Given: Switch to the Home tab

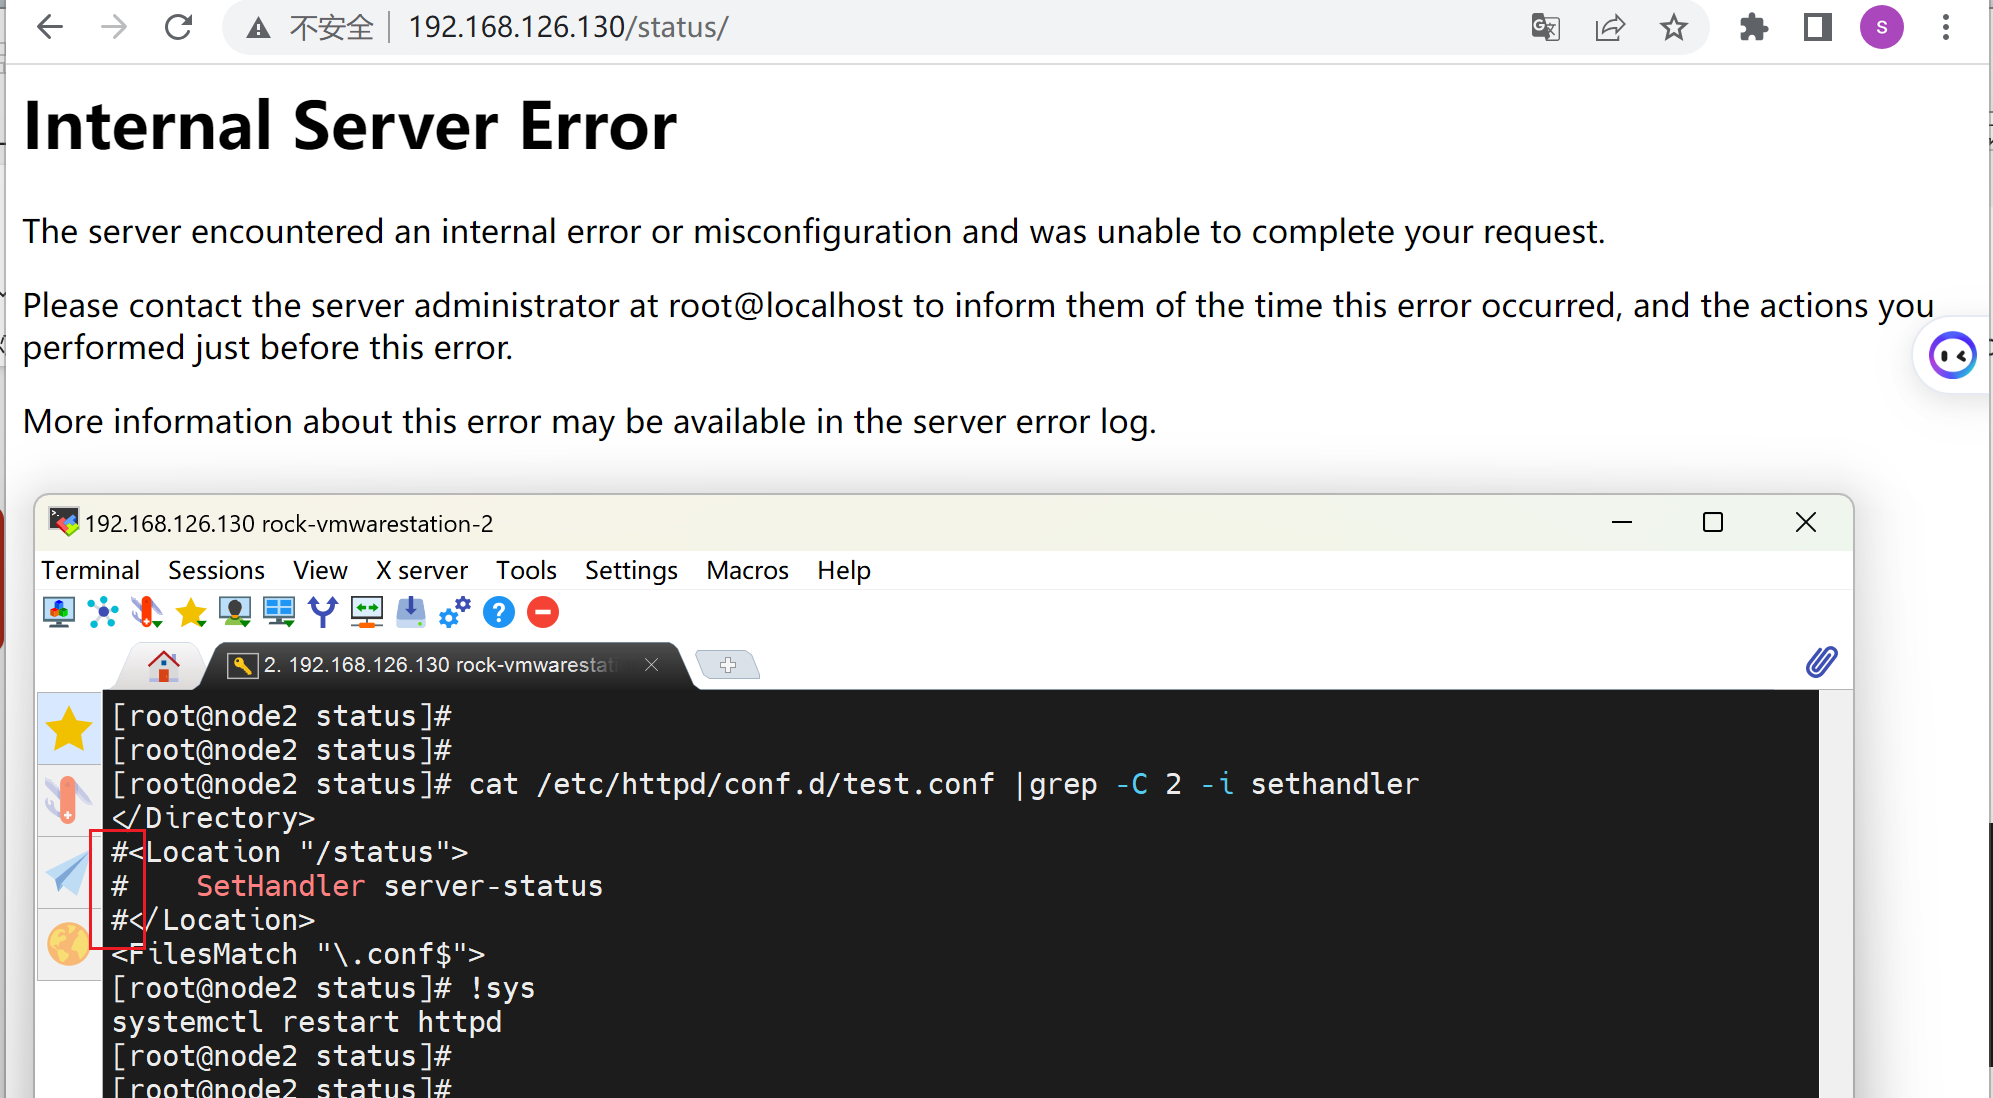Looking at the screenshot, I should coord(163,665).
